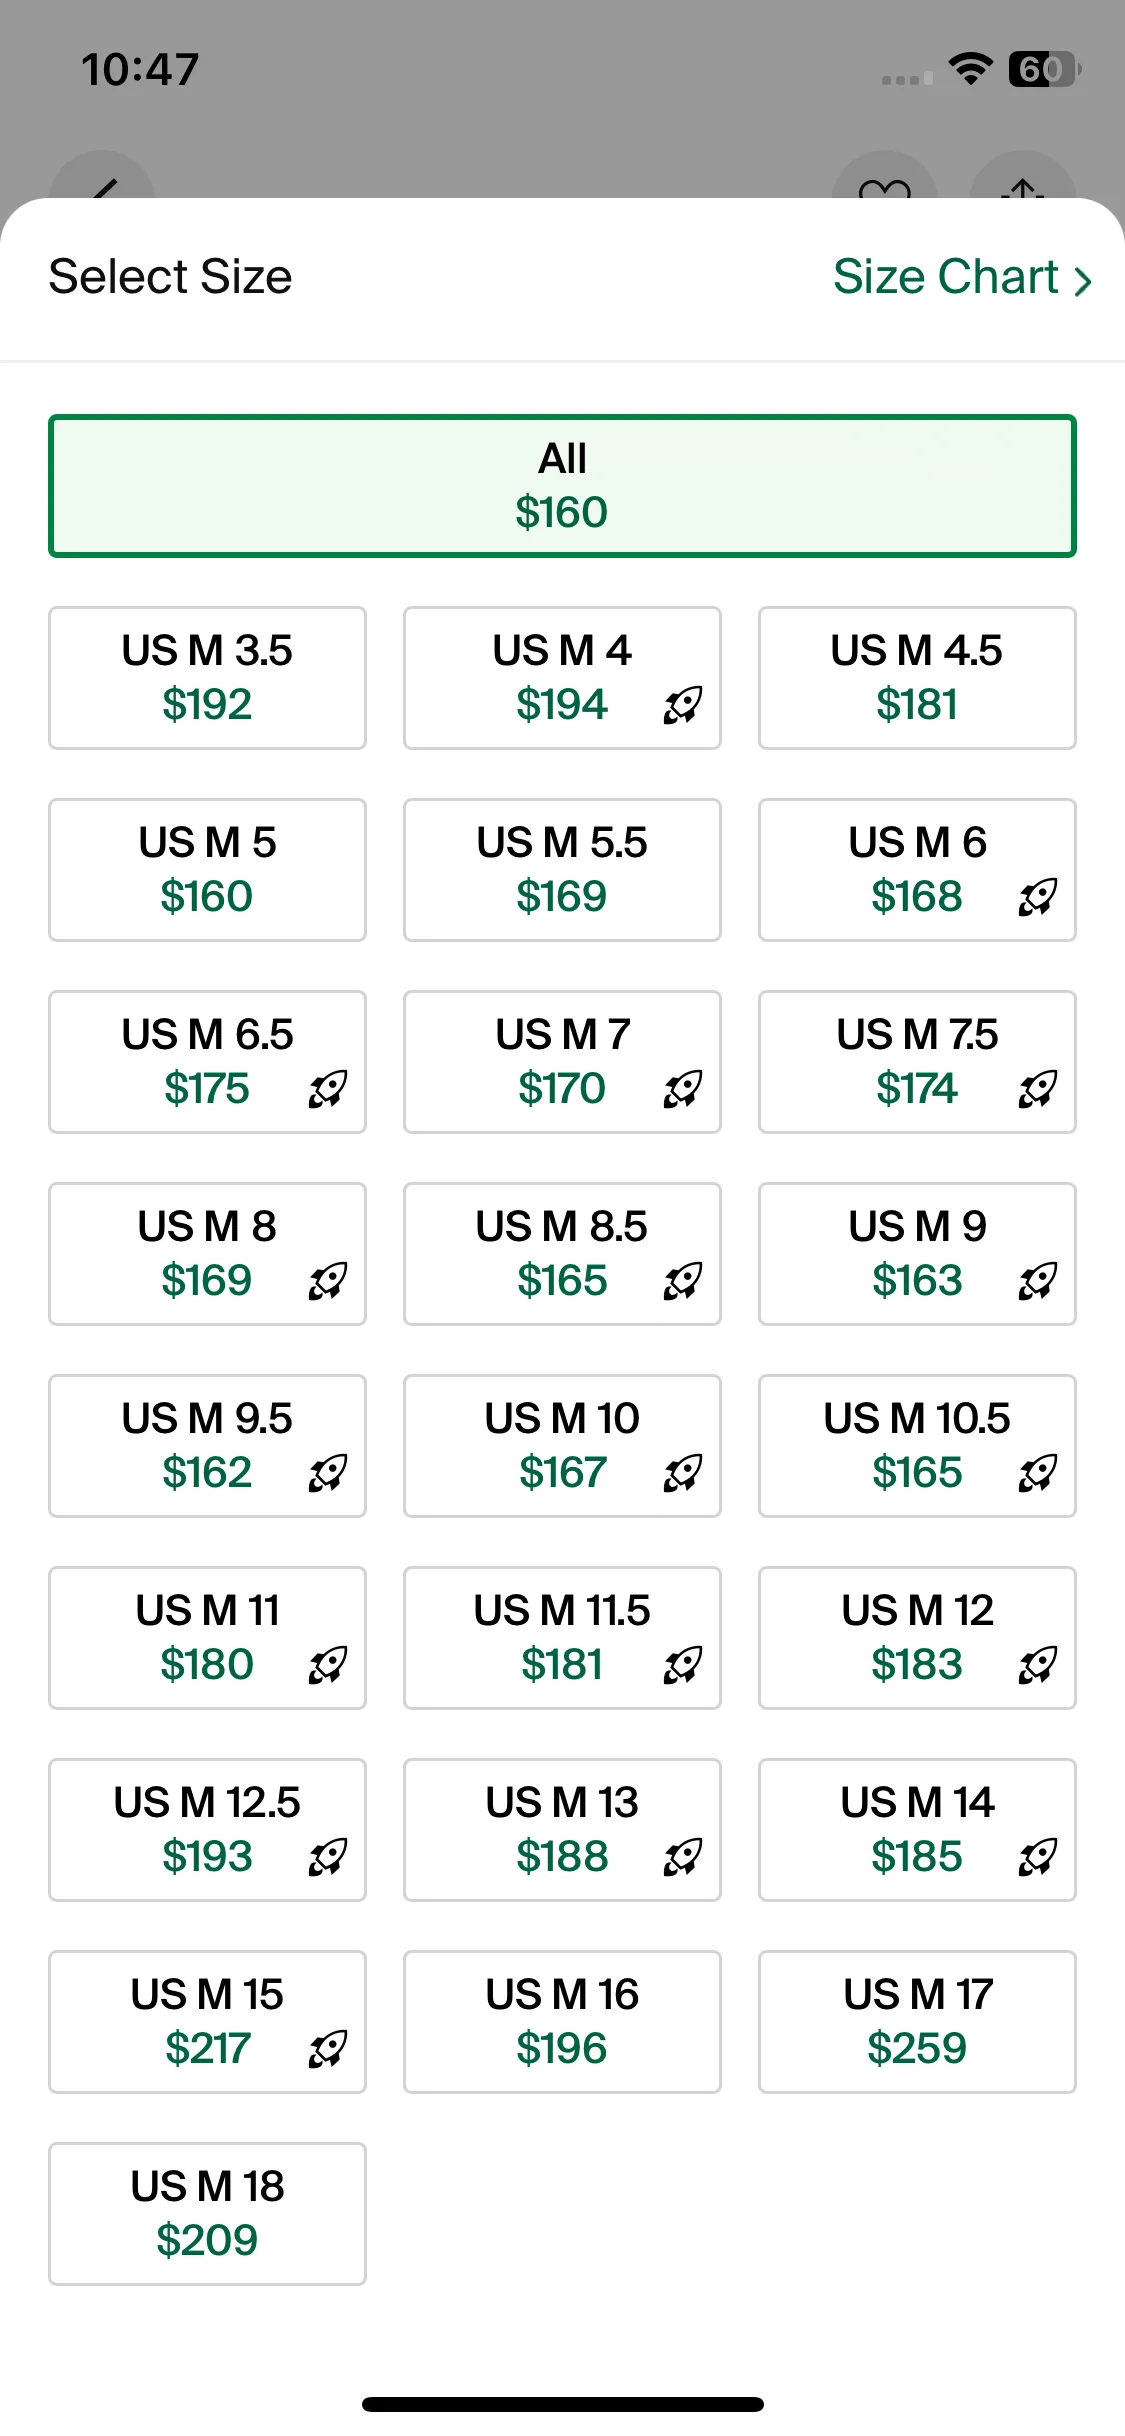This screenshot has height=2436, width=1125.
Task: Select the All sizes $160 option
Action: [562, 486]
